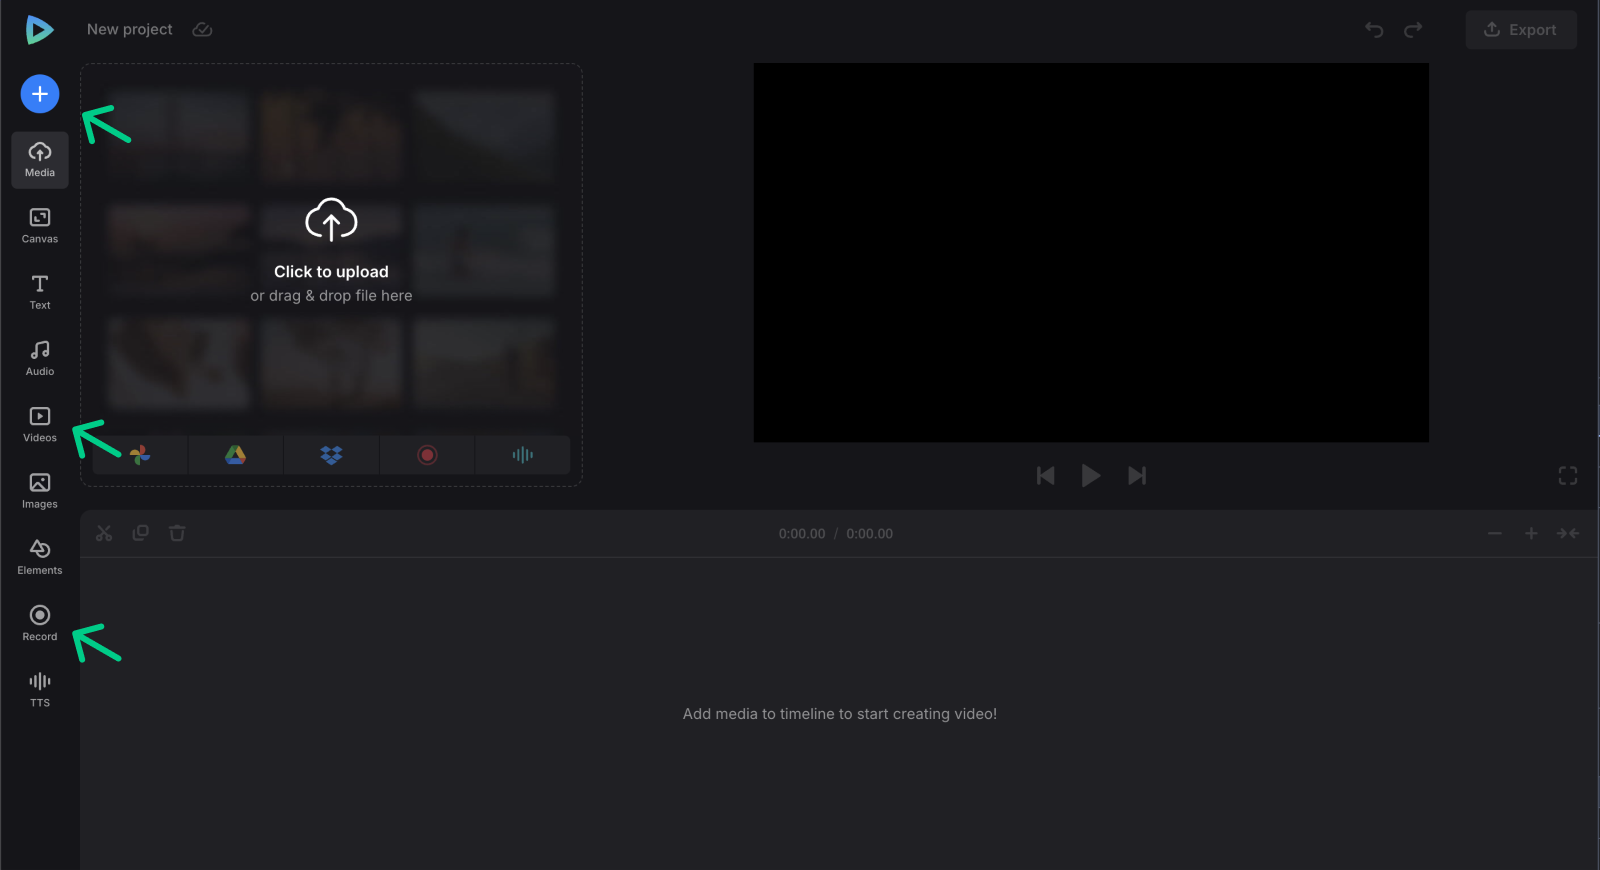Play the video preview
Screen dimensions: 1600x870
1091,476
